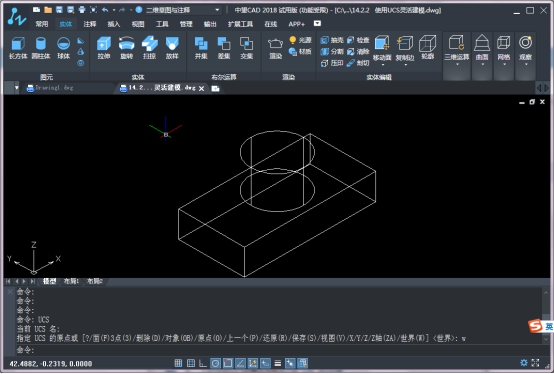Toggle grid display in status bar
Image resolution: width=554 pixels, height=374 pixels.
pyautogui.click(x=191, y=363)
